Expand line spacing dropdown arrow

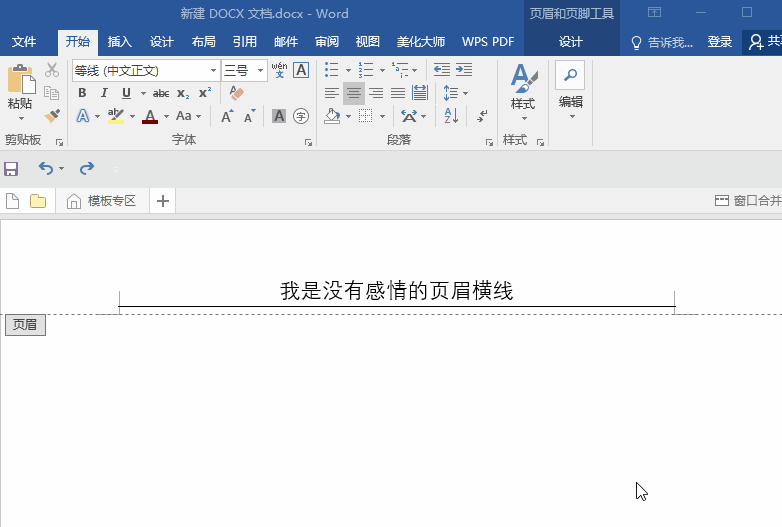coord(465,93)
